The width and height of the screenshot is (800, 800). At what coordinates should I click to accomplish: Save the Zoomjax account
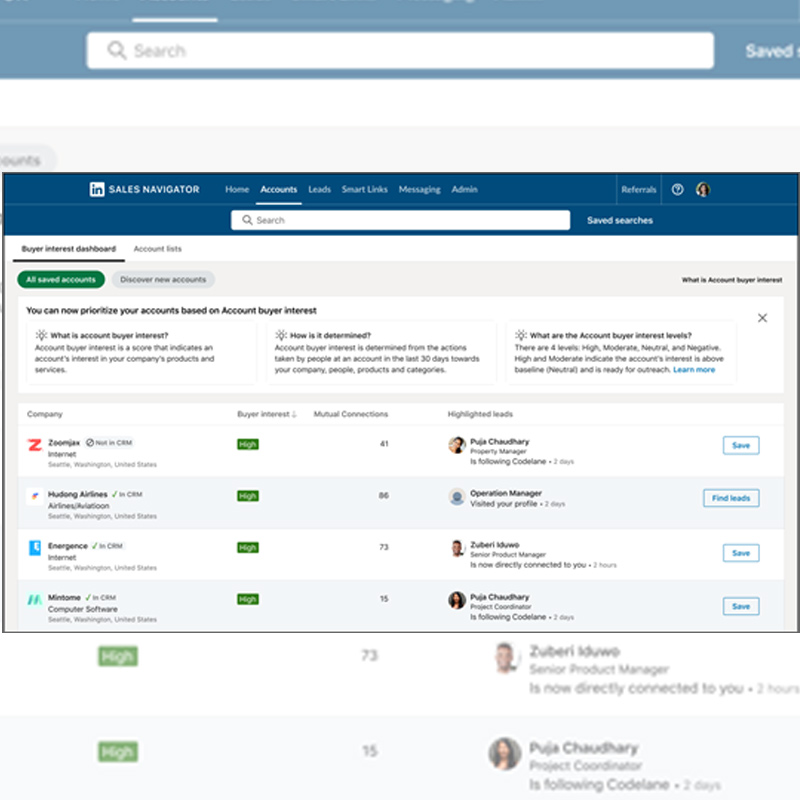click(740, 445)
